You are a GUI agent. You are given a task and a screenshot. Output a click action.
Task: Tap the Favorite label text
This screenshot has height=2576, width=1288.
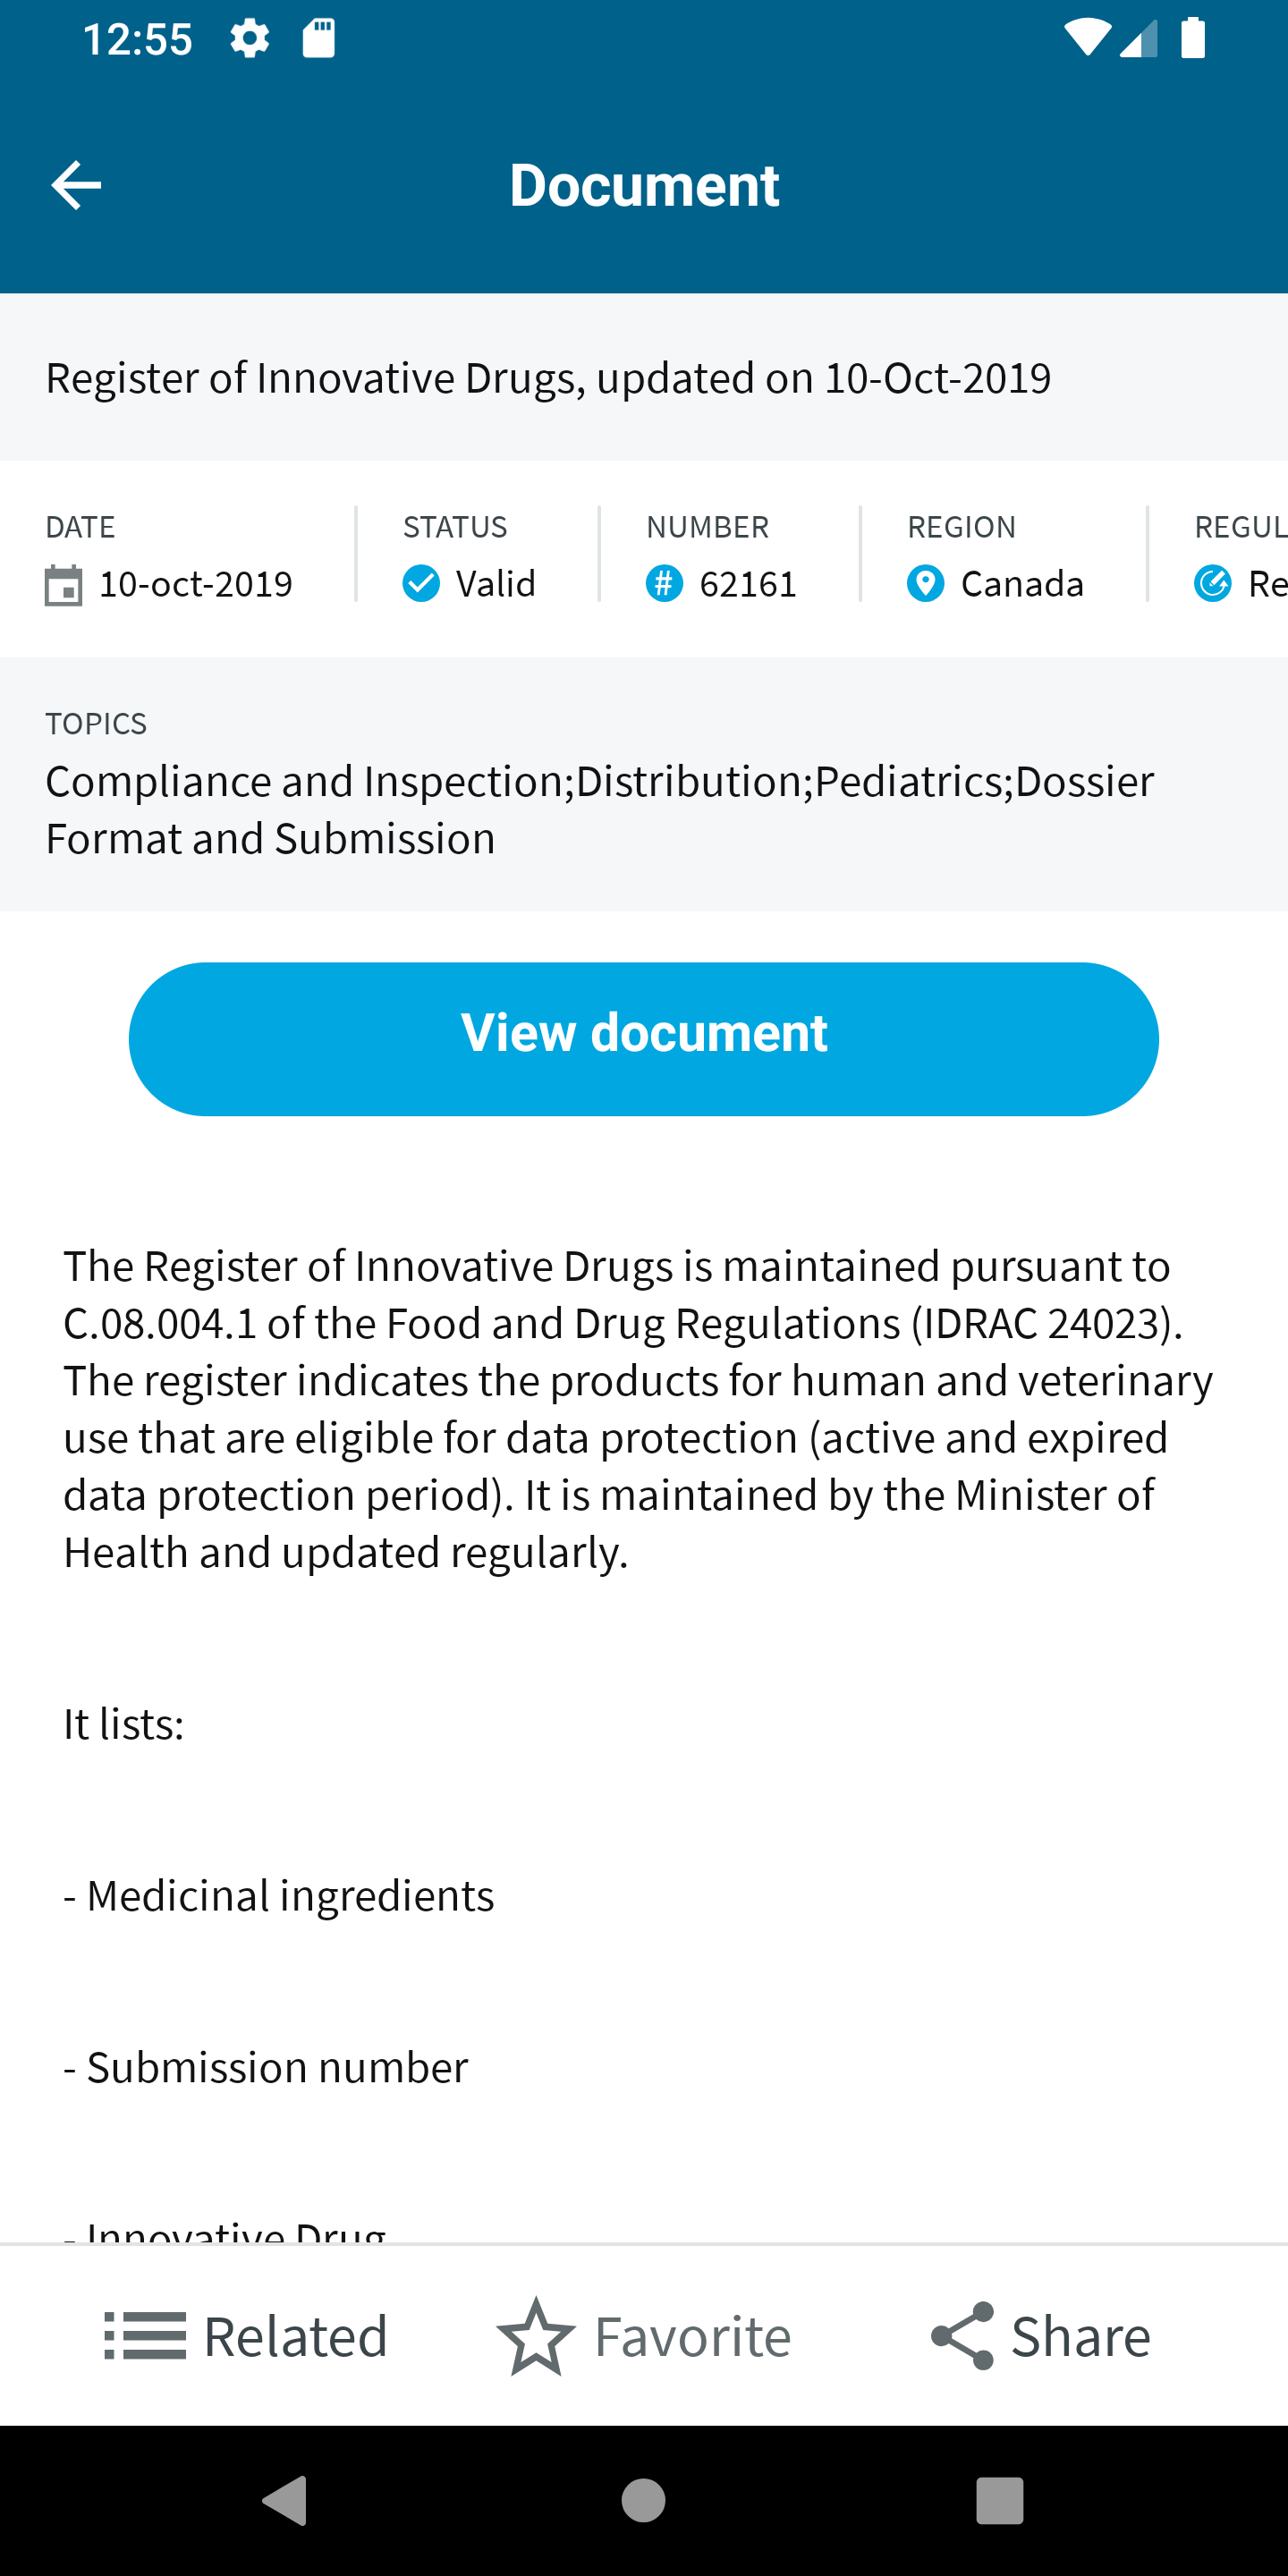click(693, 2336)
